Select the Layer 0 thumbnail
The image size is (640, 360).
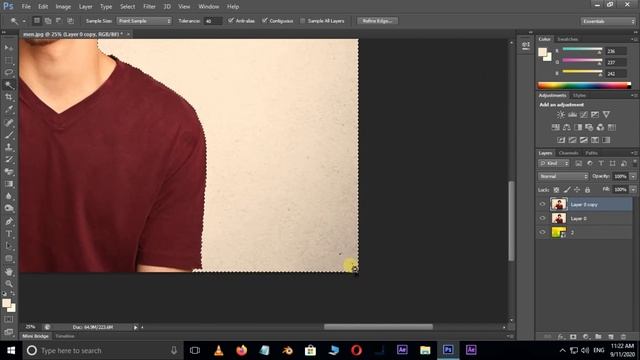(x=559, y=218)
